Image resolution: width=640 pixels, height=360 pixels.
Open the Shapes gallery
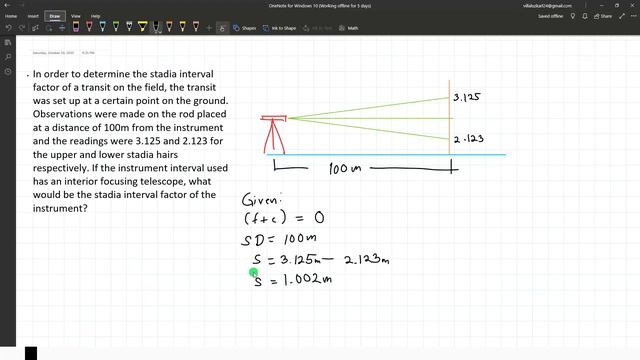[244, 28]
